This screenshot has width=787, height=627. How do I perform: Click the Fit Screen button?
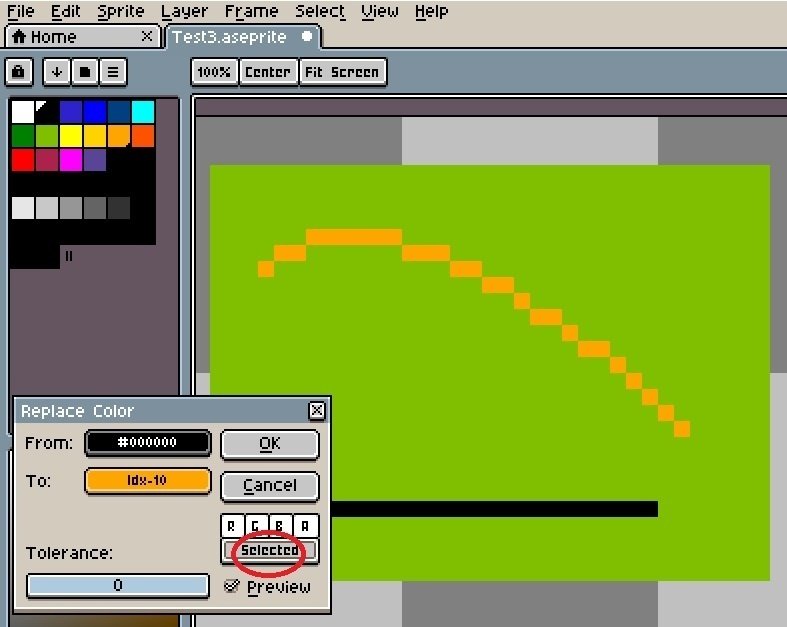[x=342, y=72]
